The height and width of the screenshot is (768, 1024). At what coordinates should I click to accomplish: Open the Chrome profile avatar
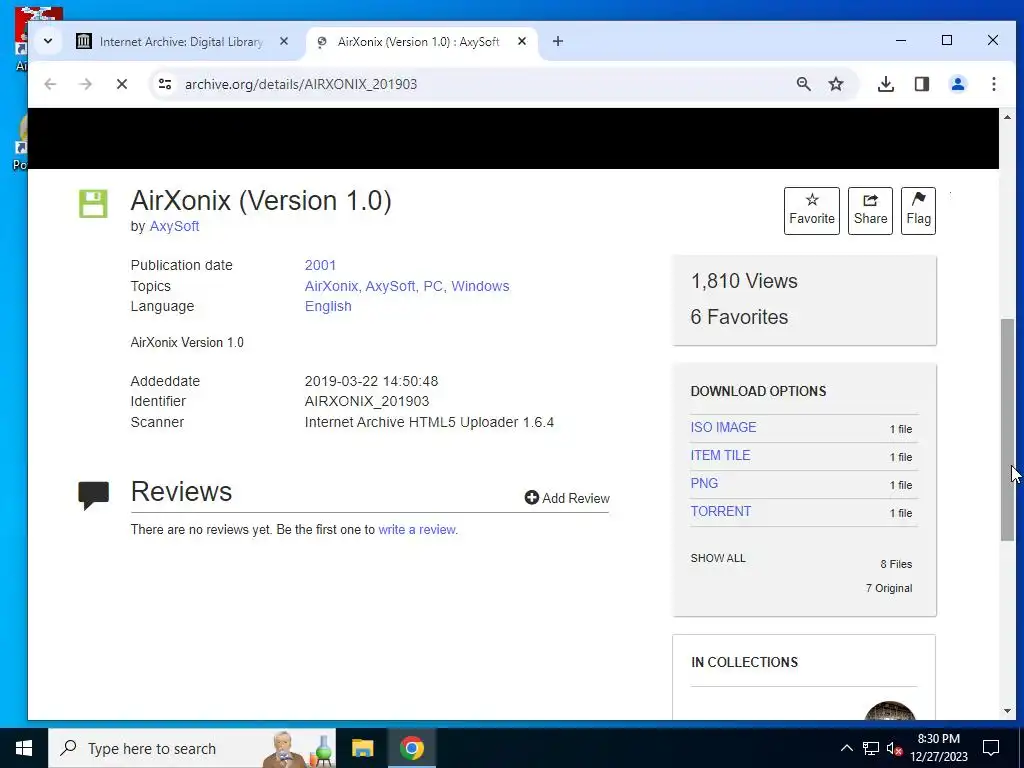pyautogui.click(x=957, y=84)
